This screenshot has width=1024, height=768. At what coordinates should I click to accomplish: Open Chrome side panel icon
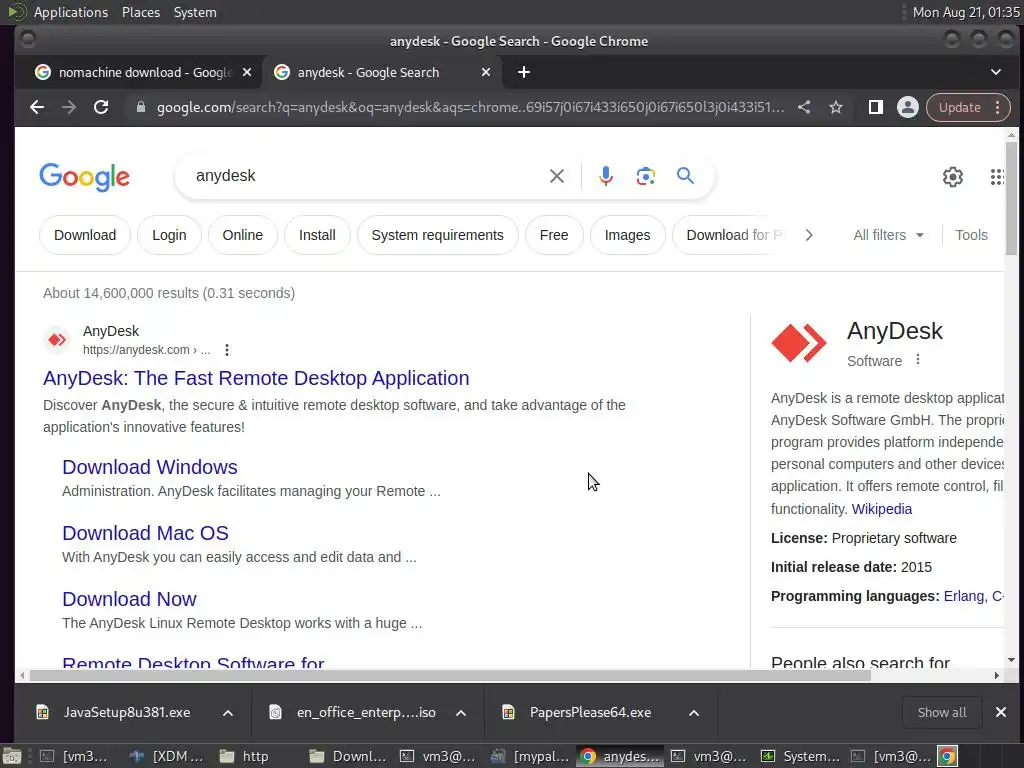(x=876, y=107)
